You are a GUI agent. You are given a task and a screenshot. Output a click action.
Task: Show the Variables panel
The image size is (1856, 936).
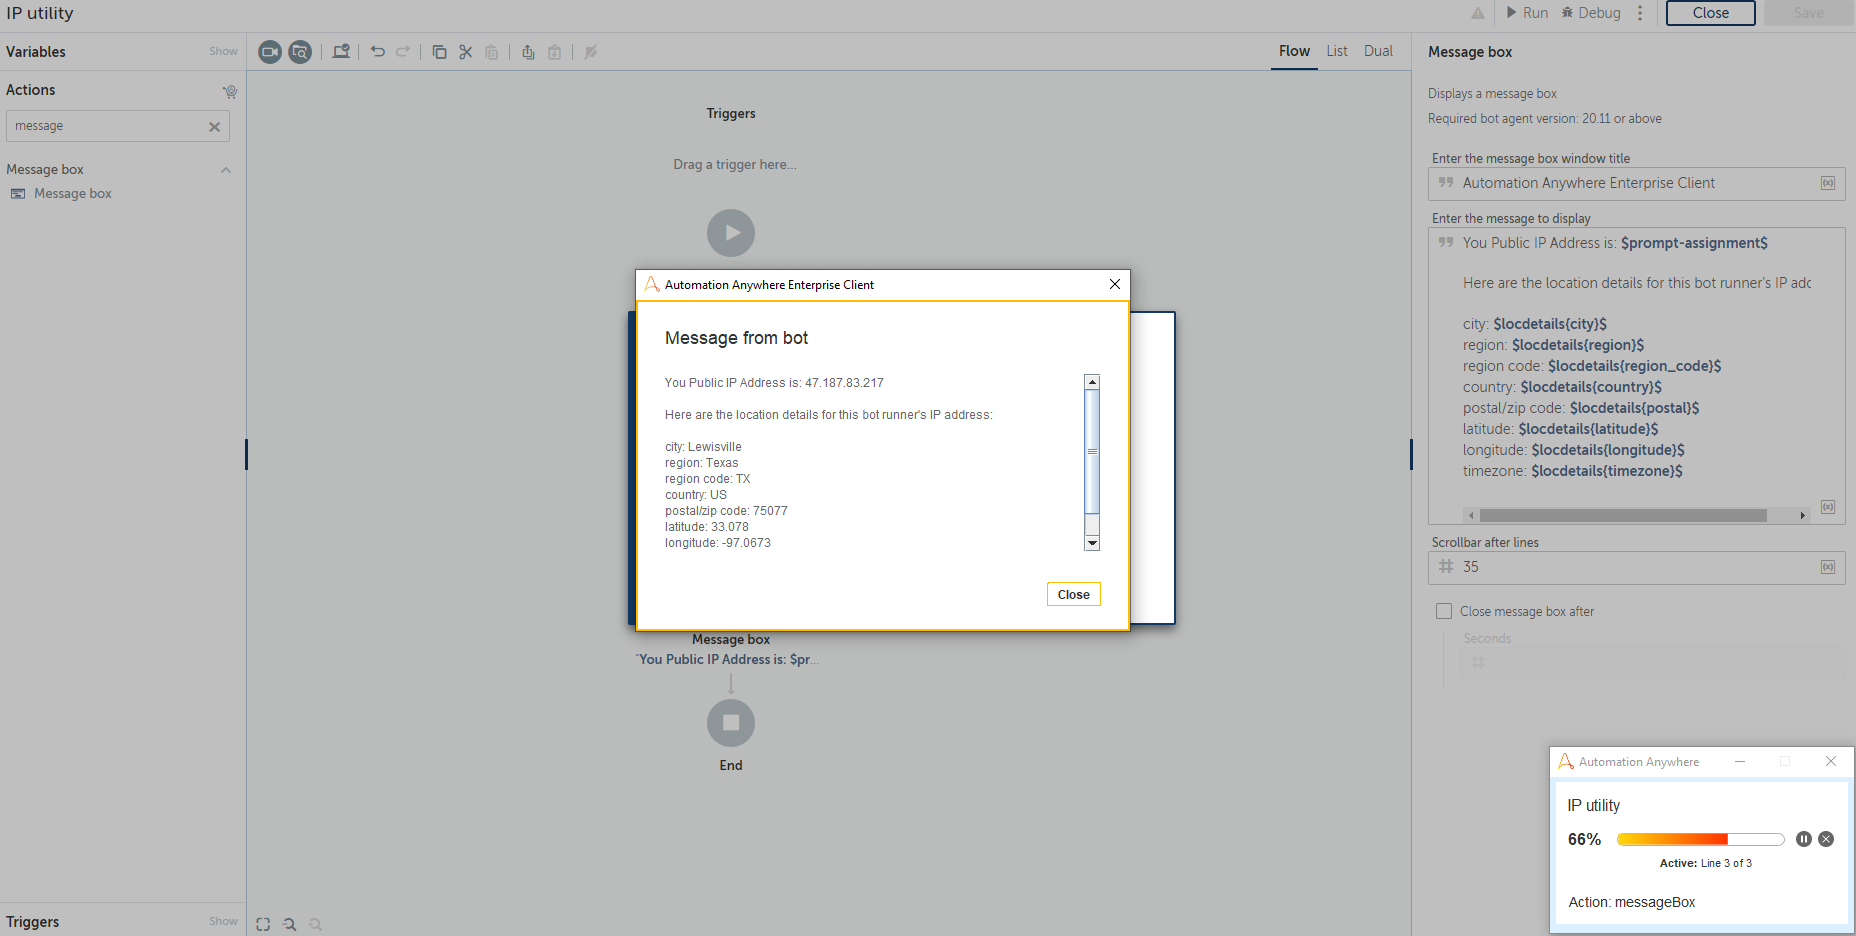click(223, 51)
